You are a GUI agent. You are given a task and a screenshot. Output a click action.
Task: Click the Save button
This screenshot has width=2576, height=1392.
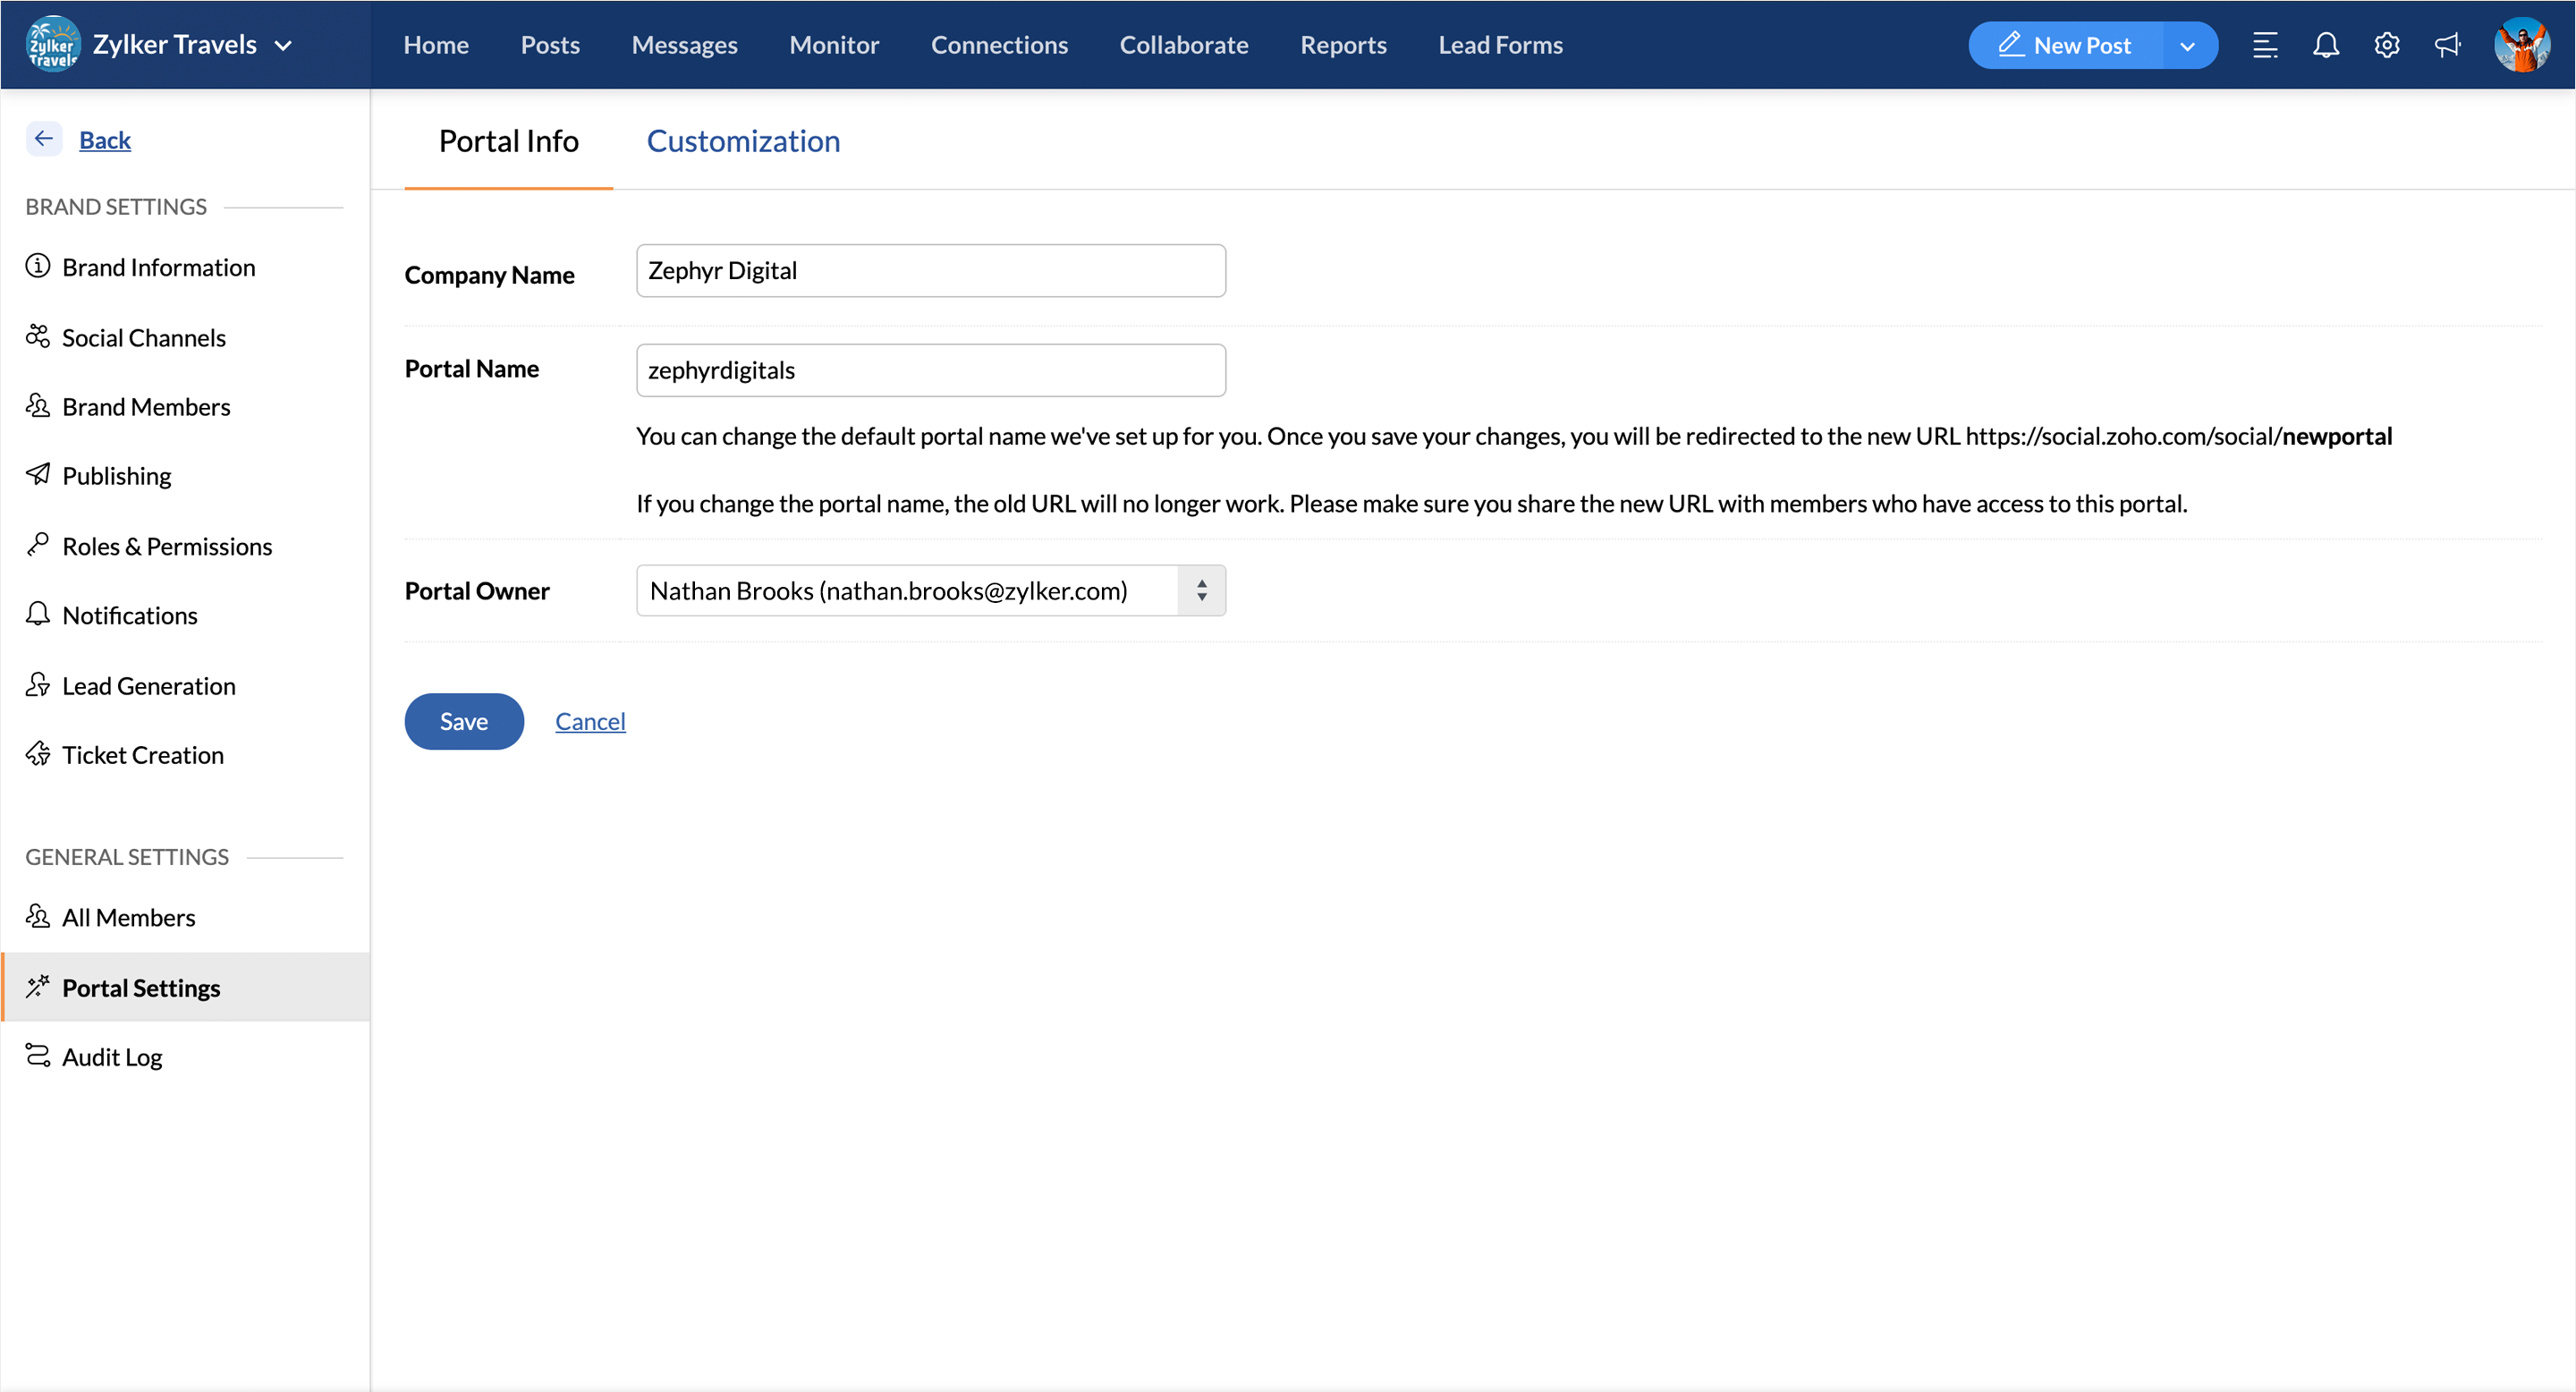click(x=464, y=721)
